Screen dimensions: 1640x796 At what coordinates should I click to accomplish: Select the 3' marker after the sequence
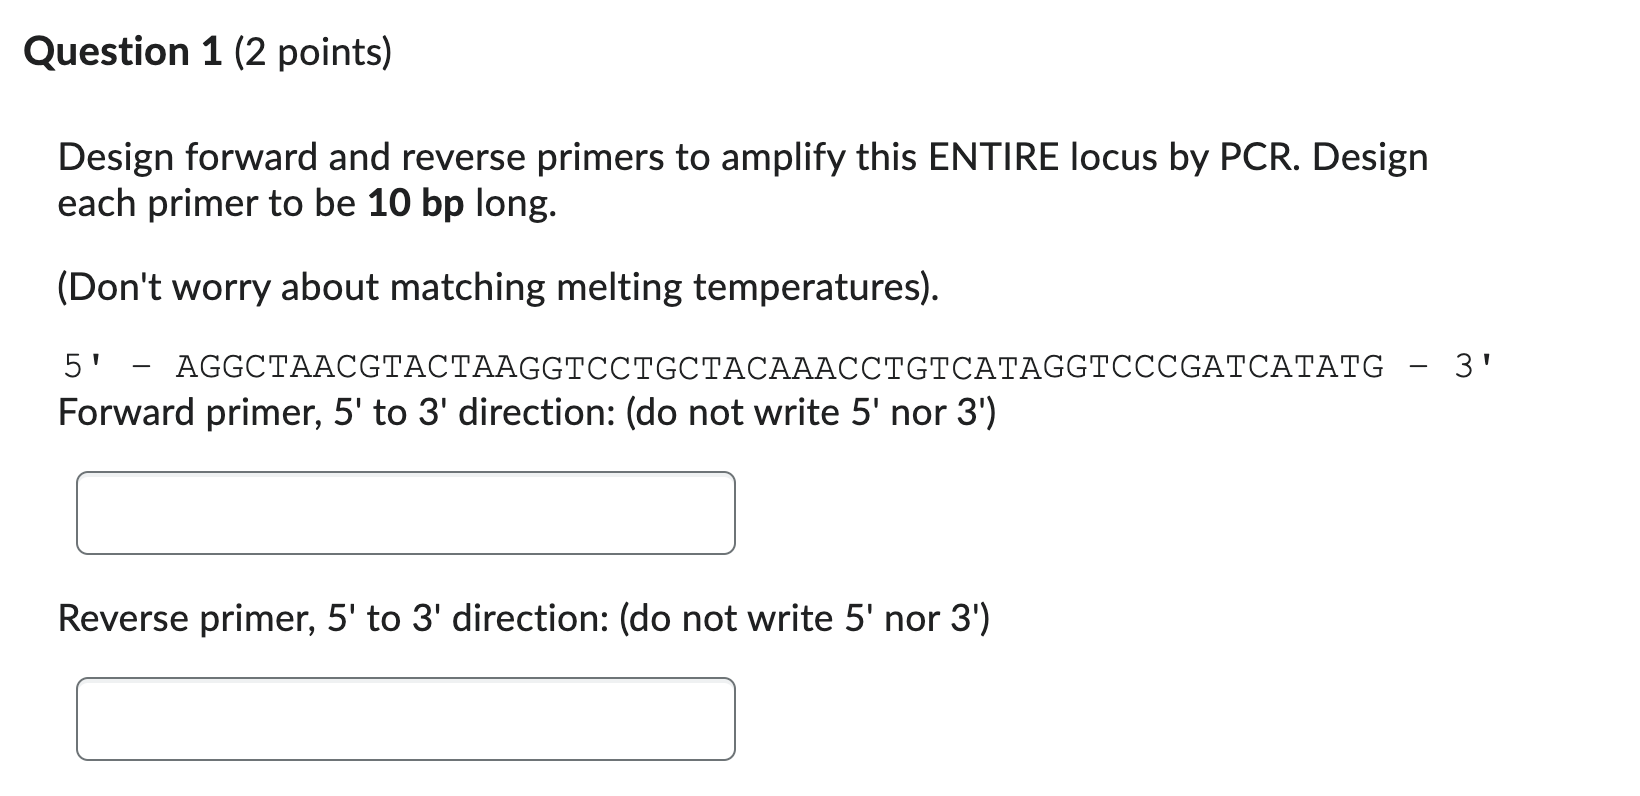click(1471, 366)
